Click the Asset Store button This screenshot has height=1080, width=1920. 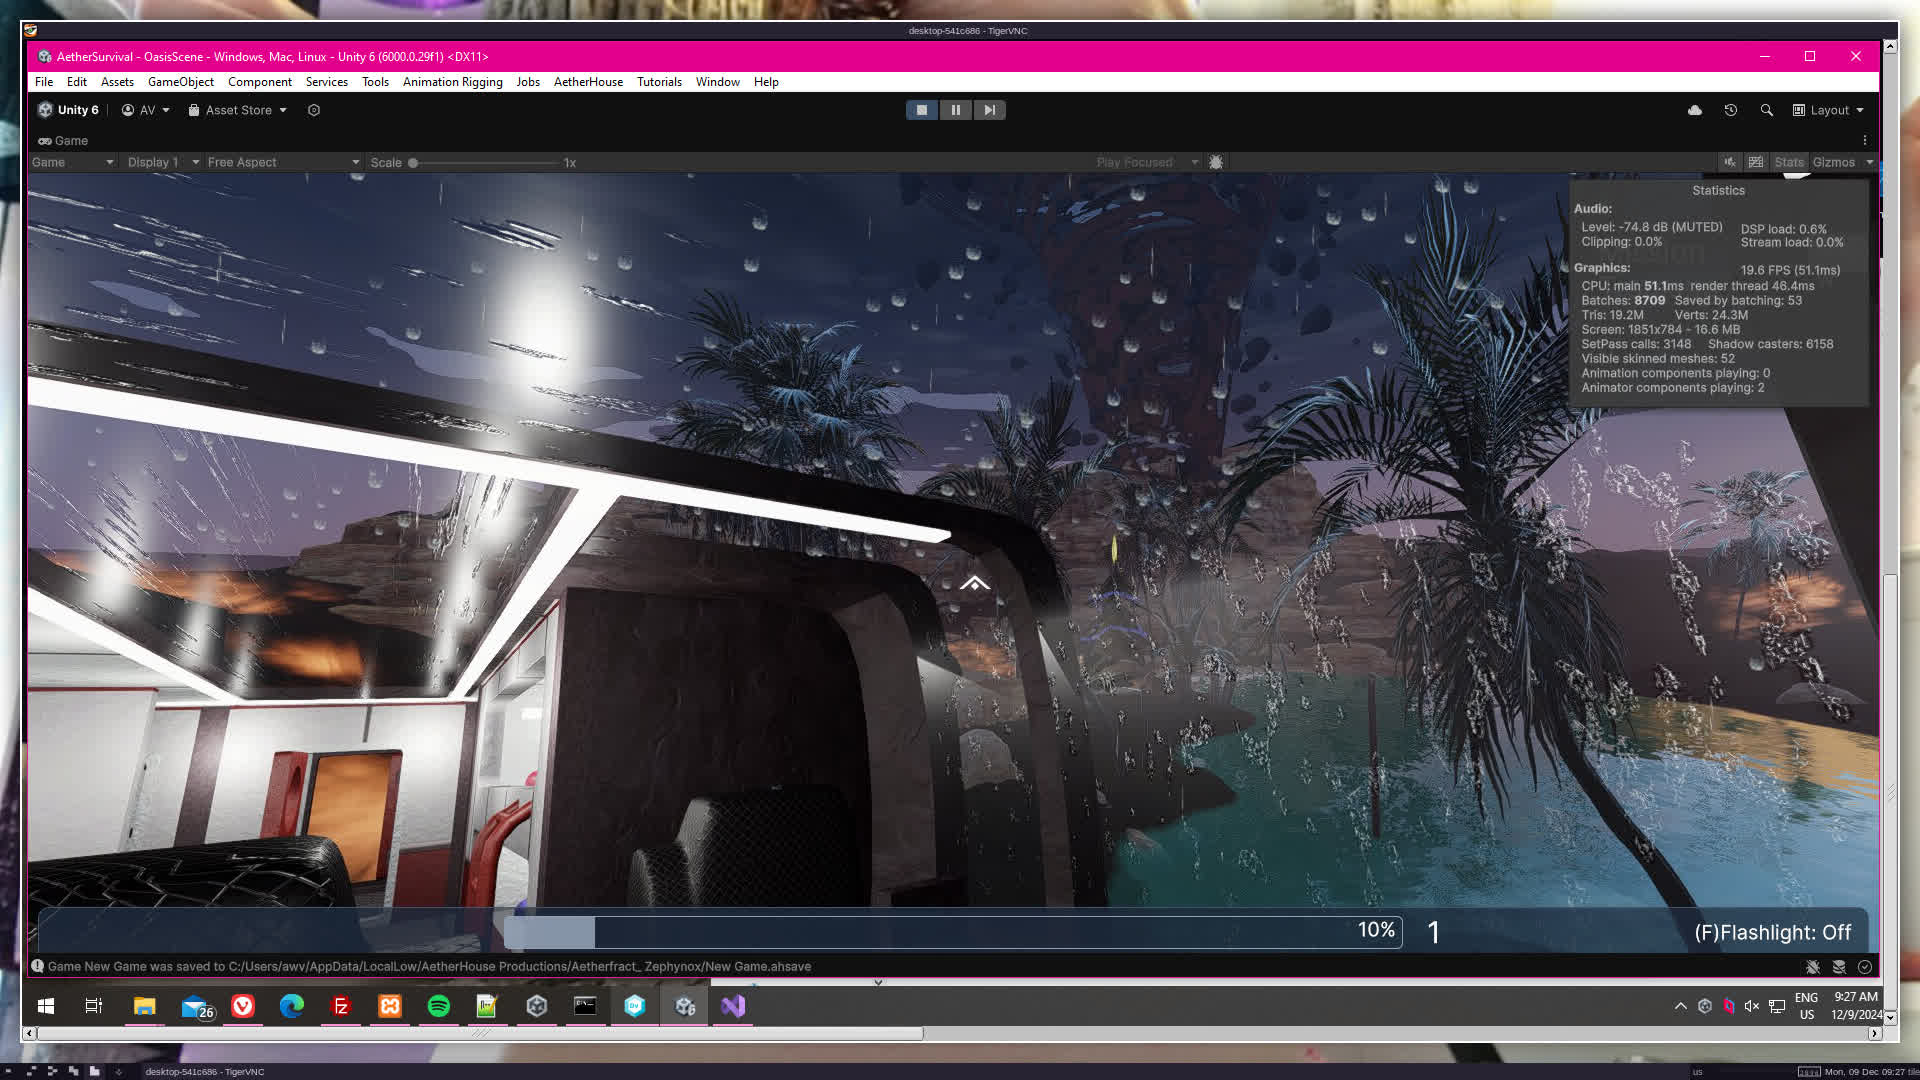238,110
